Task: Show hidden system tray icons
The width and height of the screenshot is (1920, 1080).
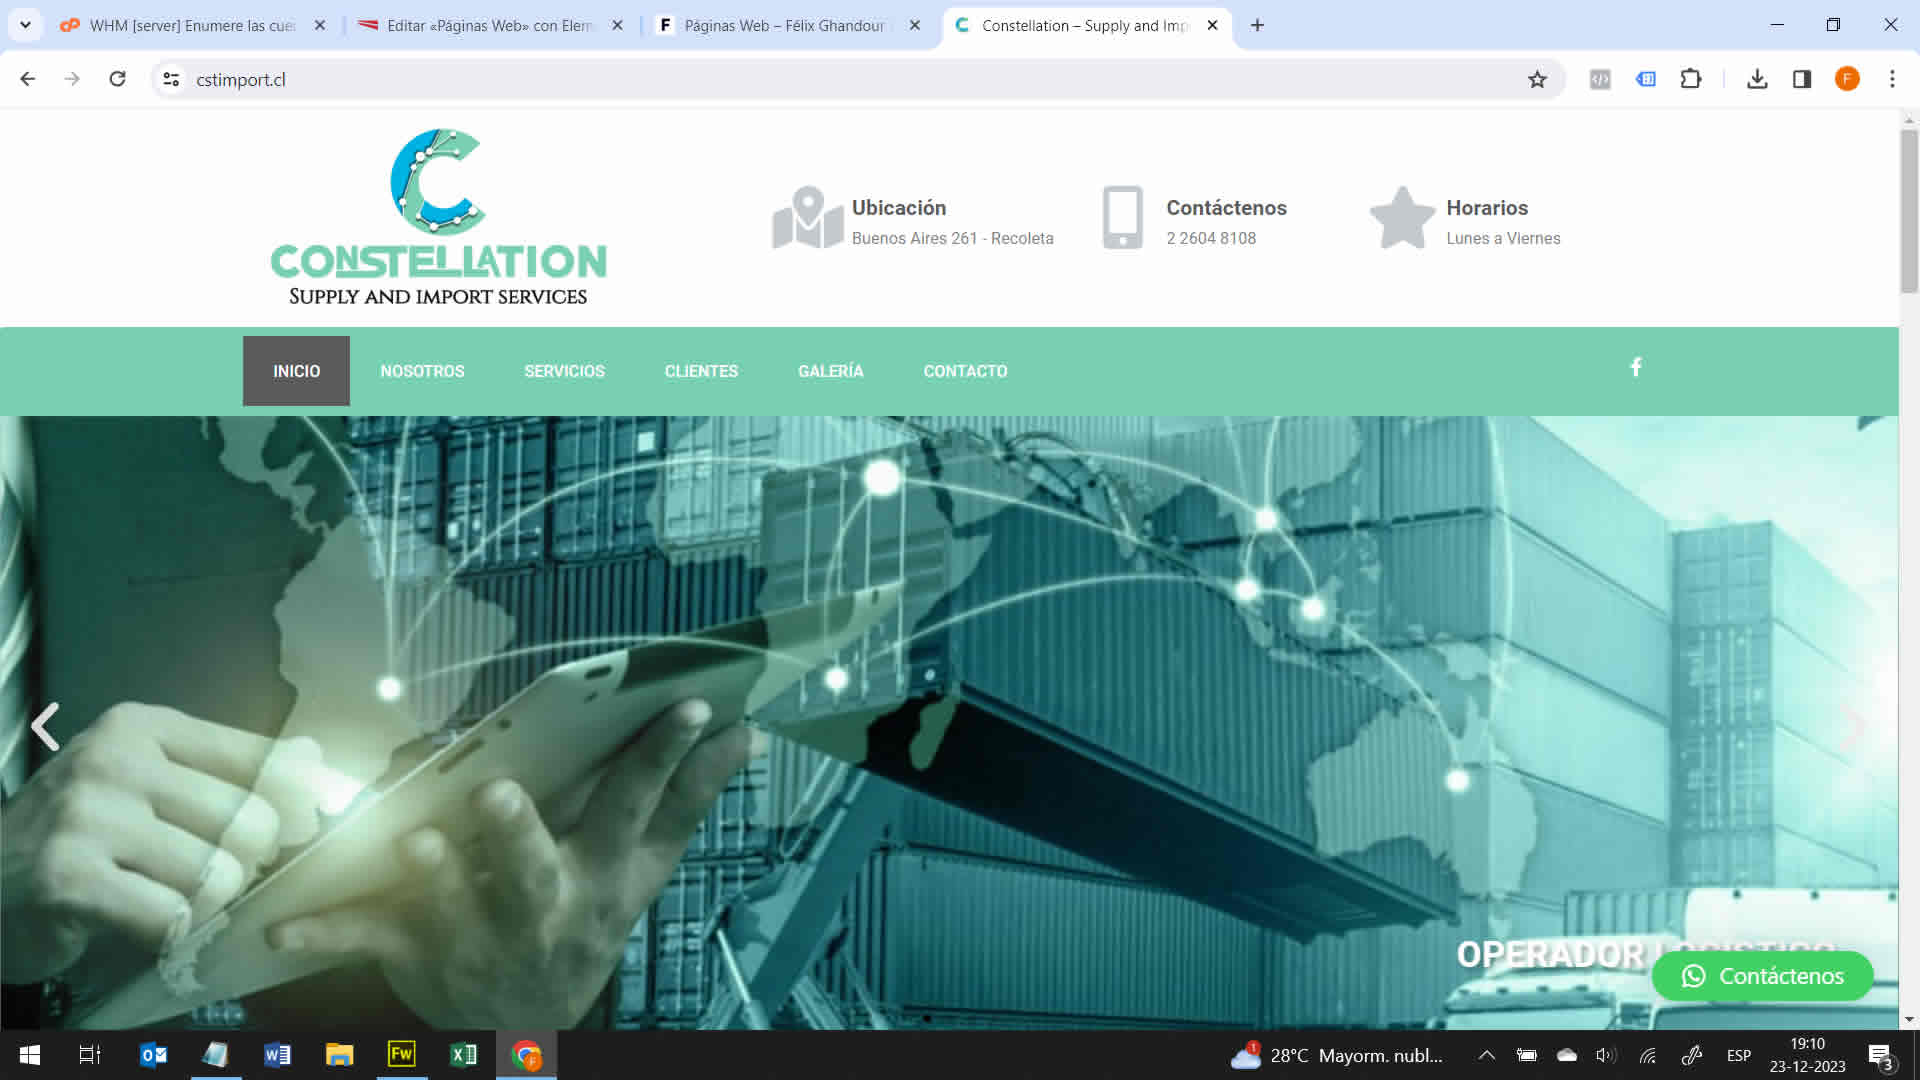Action: pos(1487,1055)
